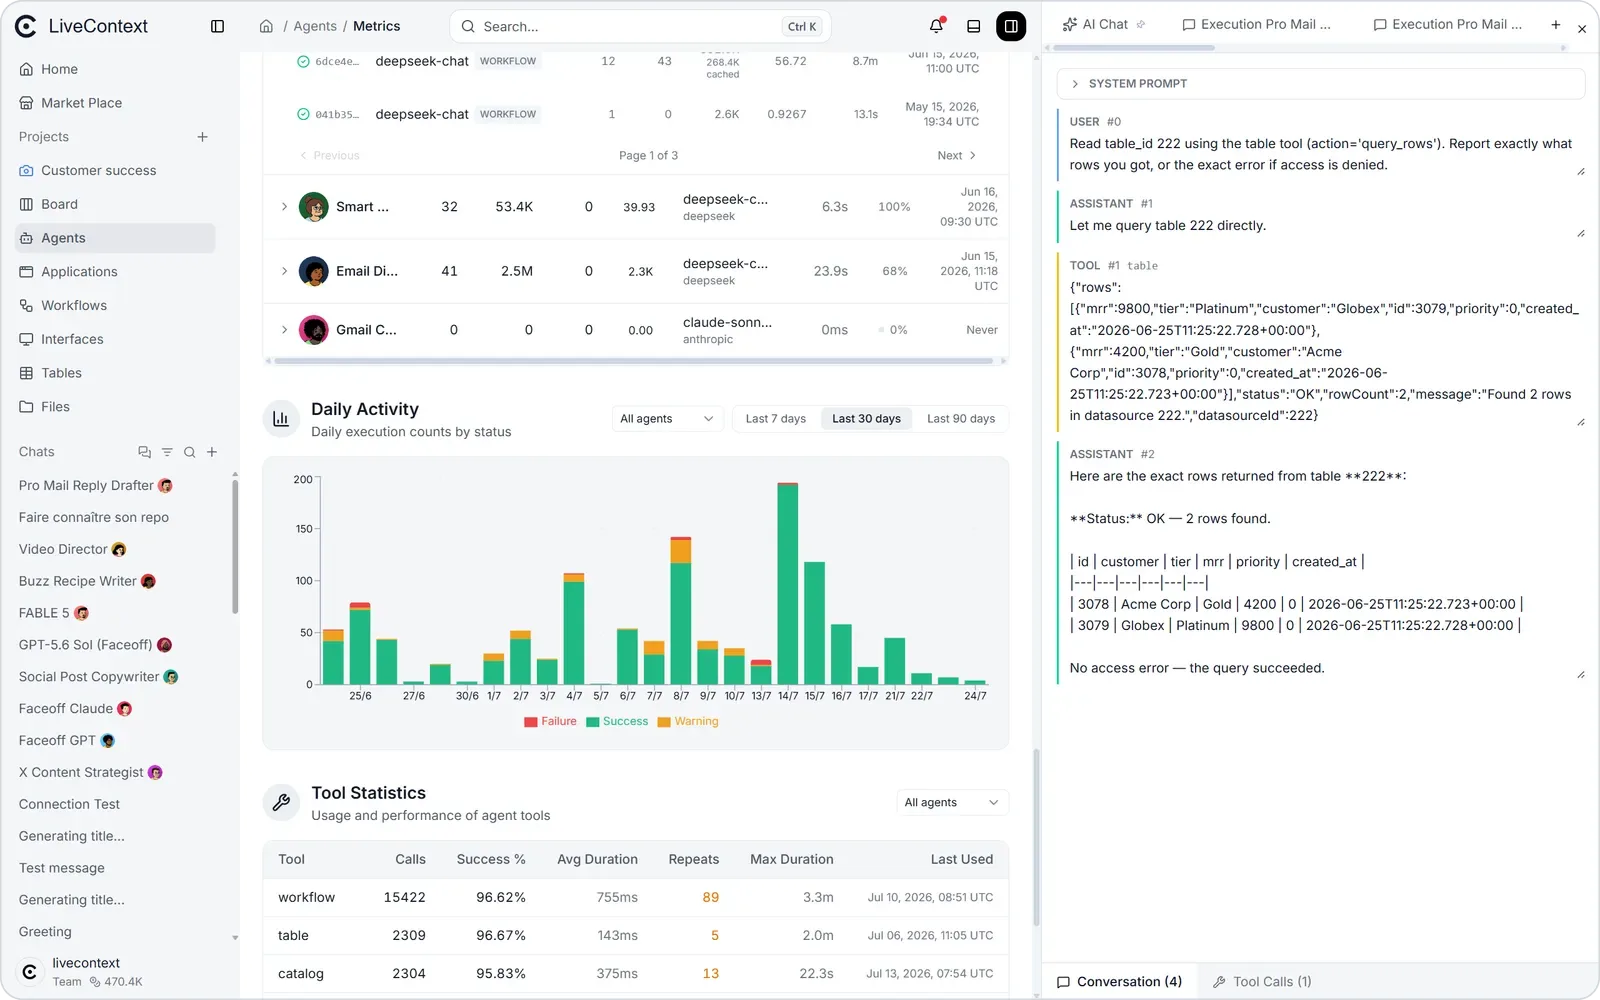Click the Previous page button

click(x=330, y=155)
